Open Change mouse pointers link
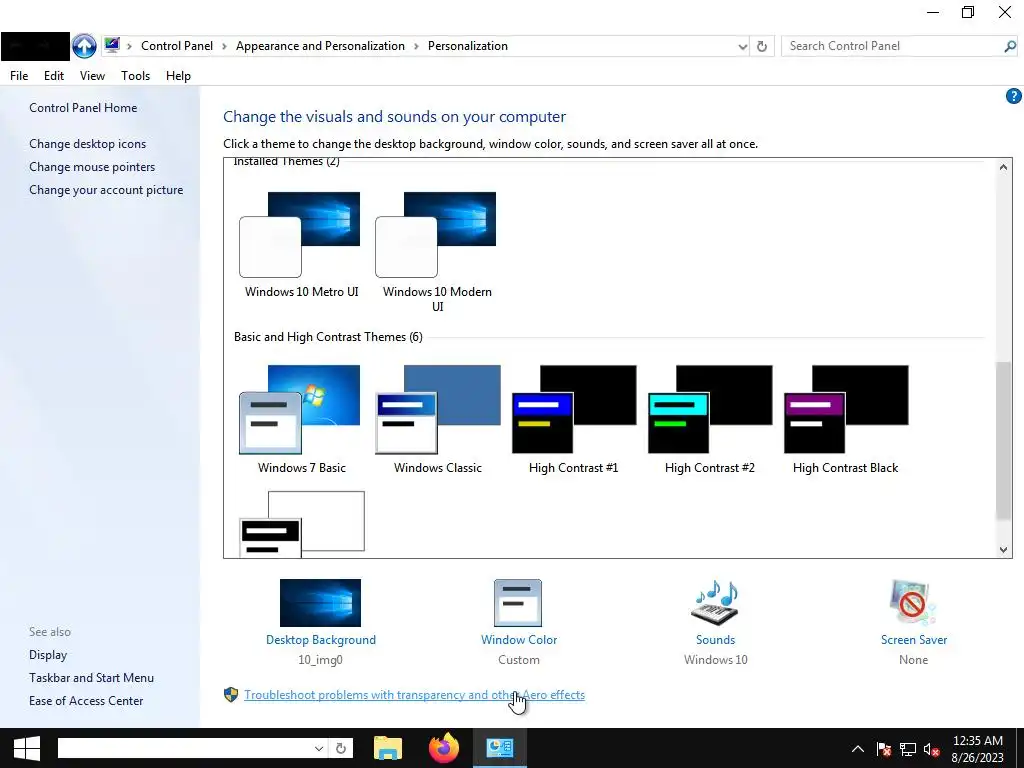 (x=92, y=167)
